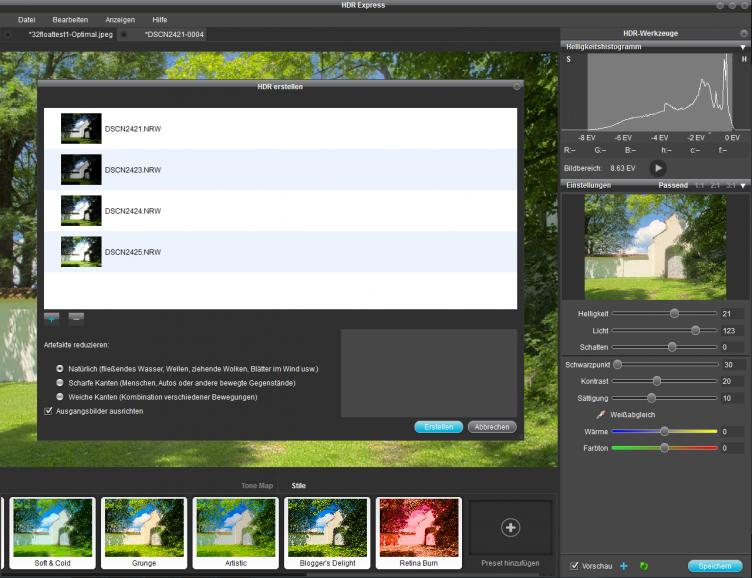752x578 pixels.
Task: Close the 32floattest1-Optimal.jpeg tab
Action: click(x=8, y=35)
